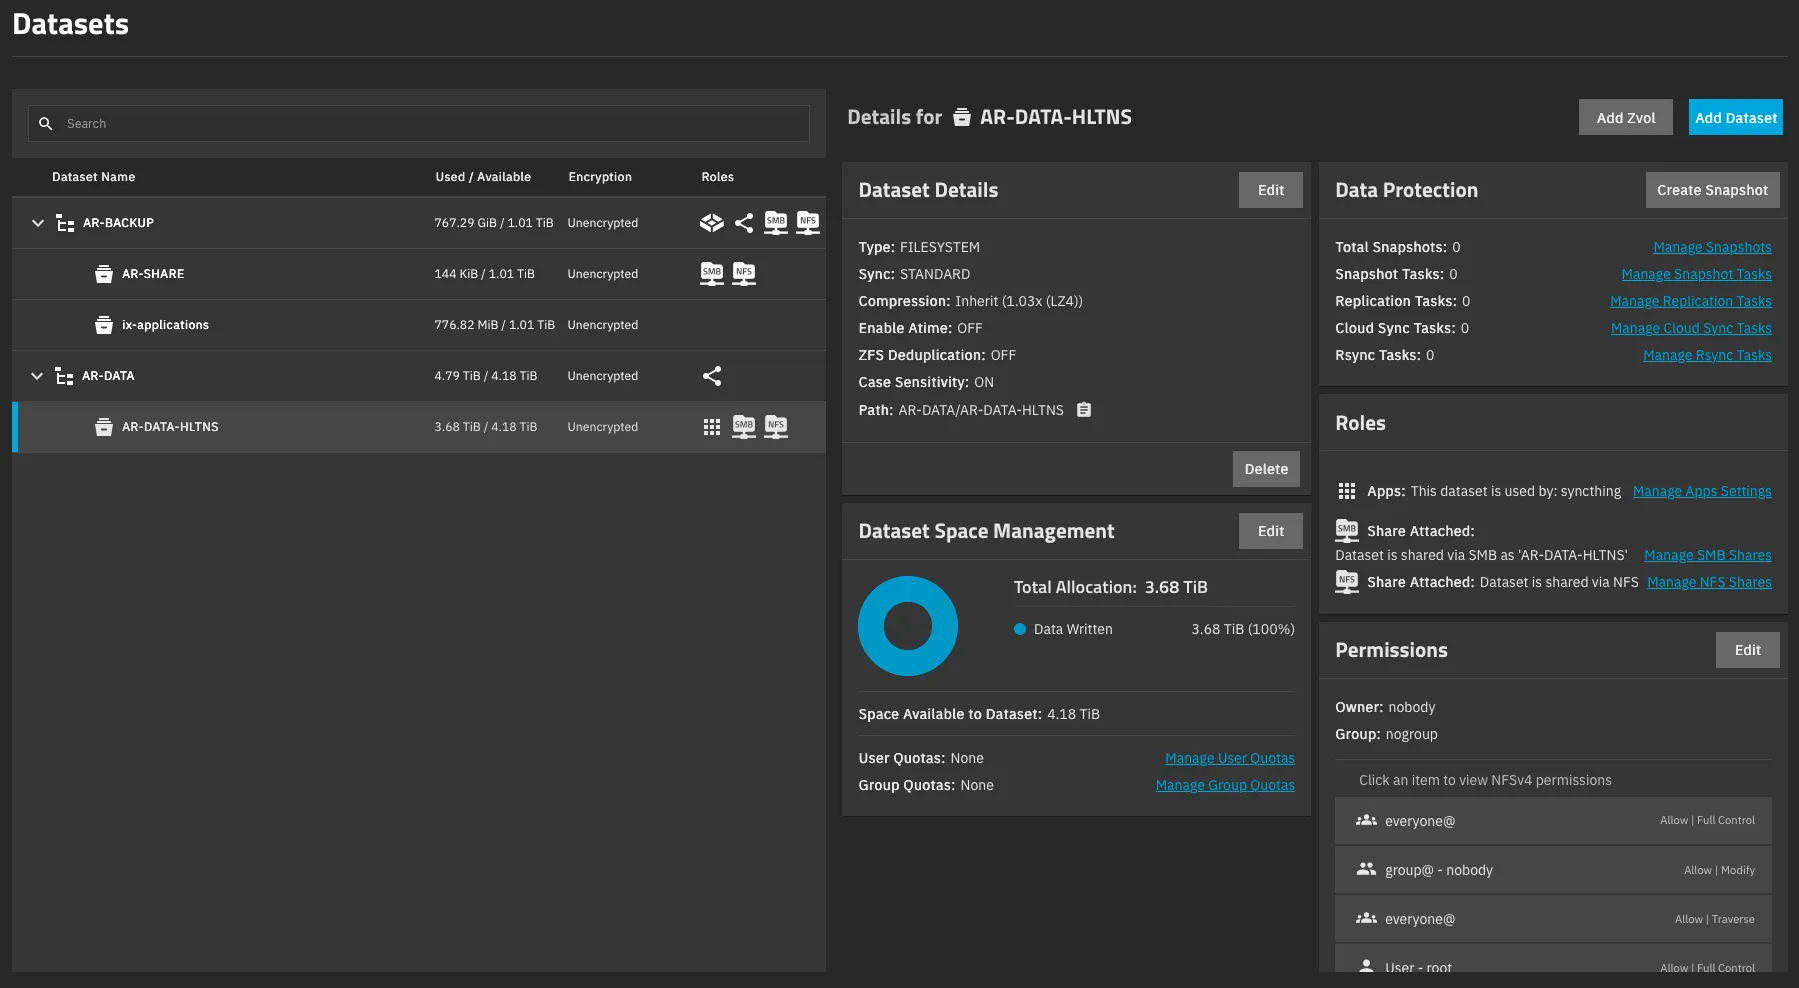
Task: Click the VM/box icon on AR-BACKUP row
Action: [711, 223]
